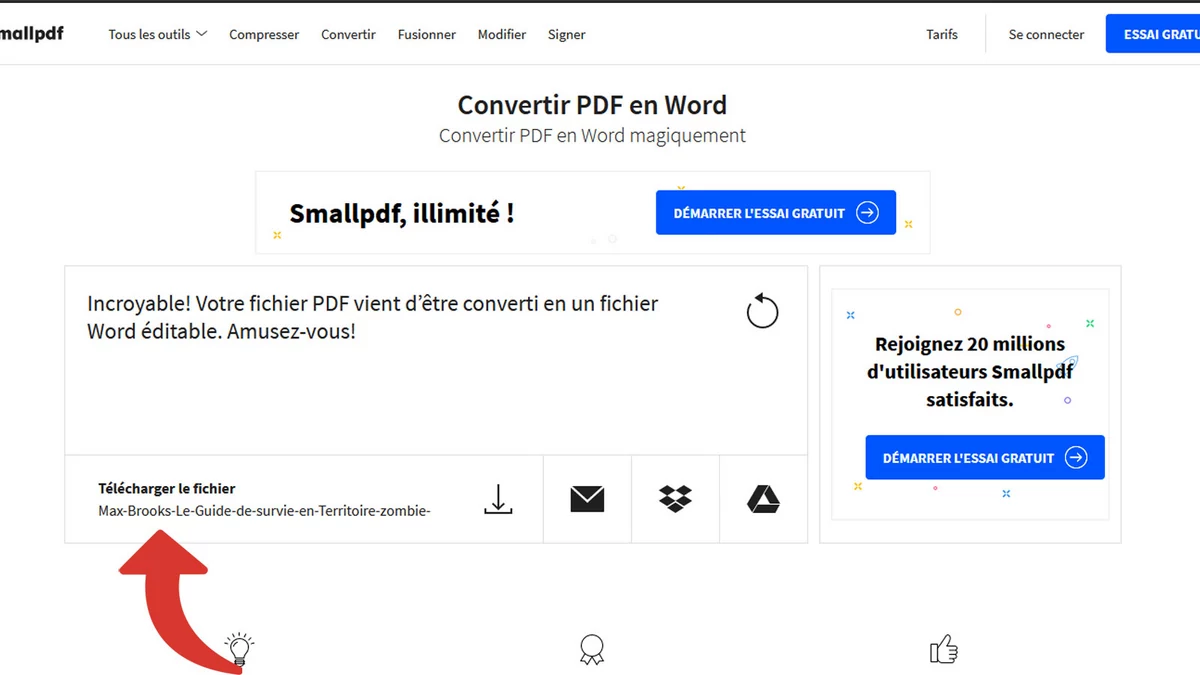The image size is (1200, 675).
Task: Go to the Tarifs page
Action: [x=942, y=34]
